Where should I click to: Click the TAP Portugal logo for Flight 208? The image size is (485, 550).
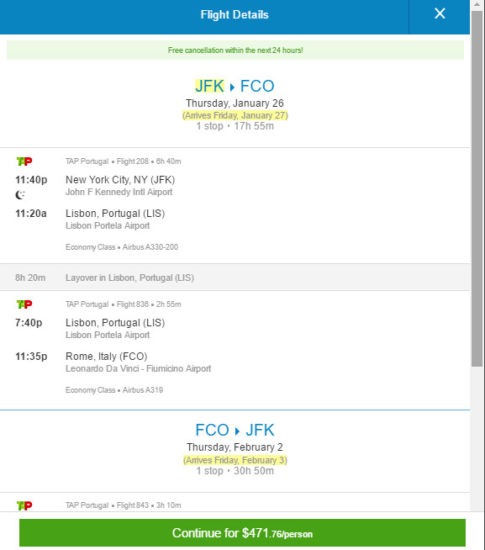[24, 161]
